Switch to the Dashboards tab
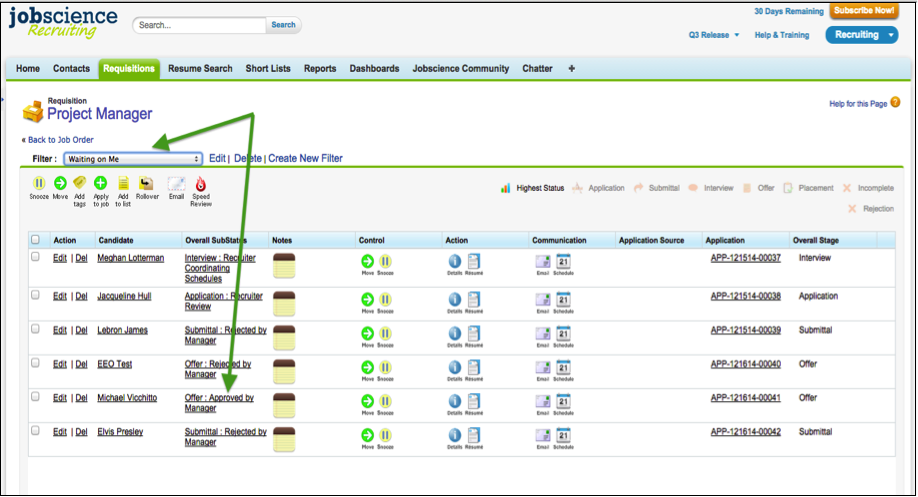 (375, 68)
